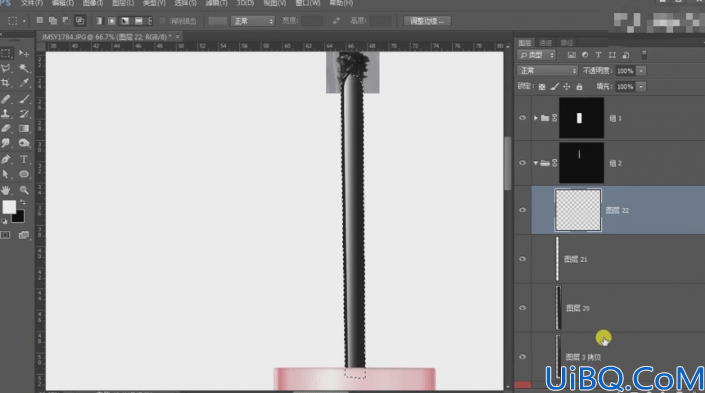The width and height of the screenshot is (705, 393).
Task: Swap foreground and background colors
Action: [23, 203]
